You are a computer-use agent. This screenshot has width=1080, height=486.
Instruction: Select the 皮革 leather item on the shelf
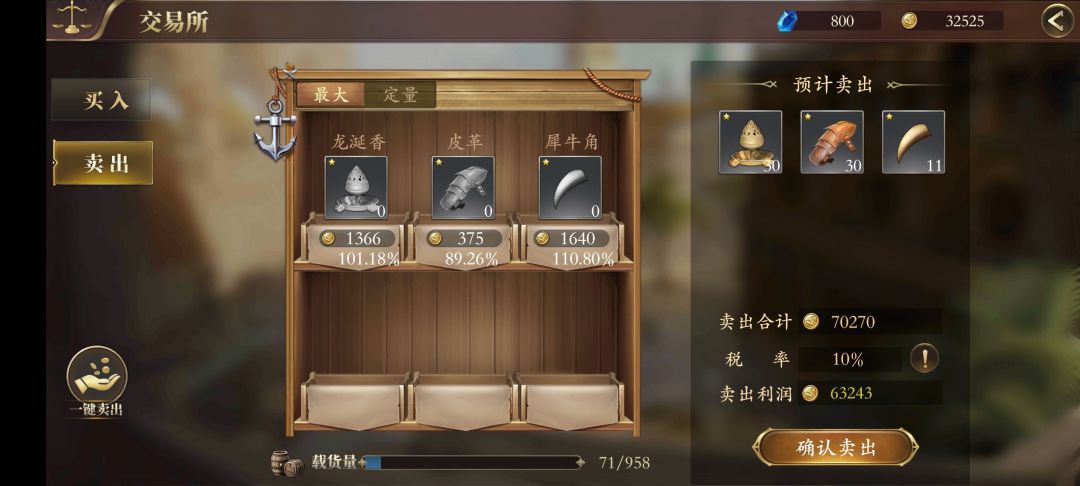pyautogui.click(x=463, y=187)
